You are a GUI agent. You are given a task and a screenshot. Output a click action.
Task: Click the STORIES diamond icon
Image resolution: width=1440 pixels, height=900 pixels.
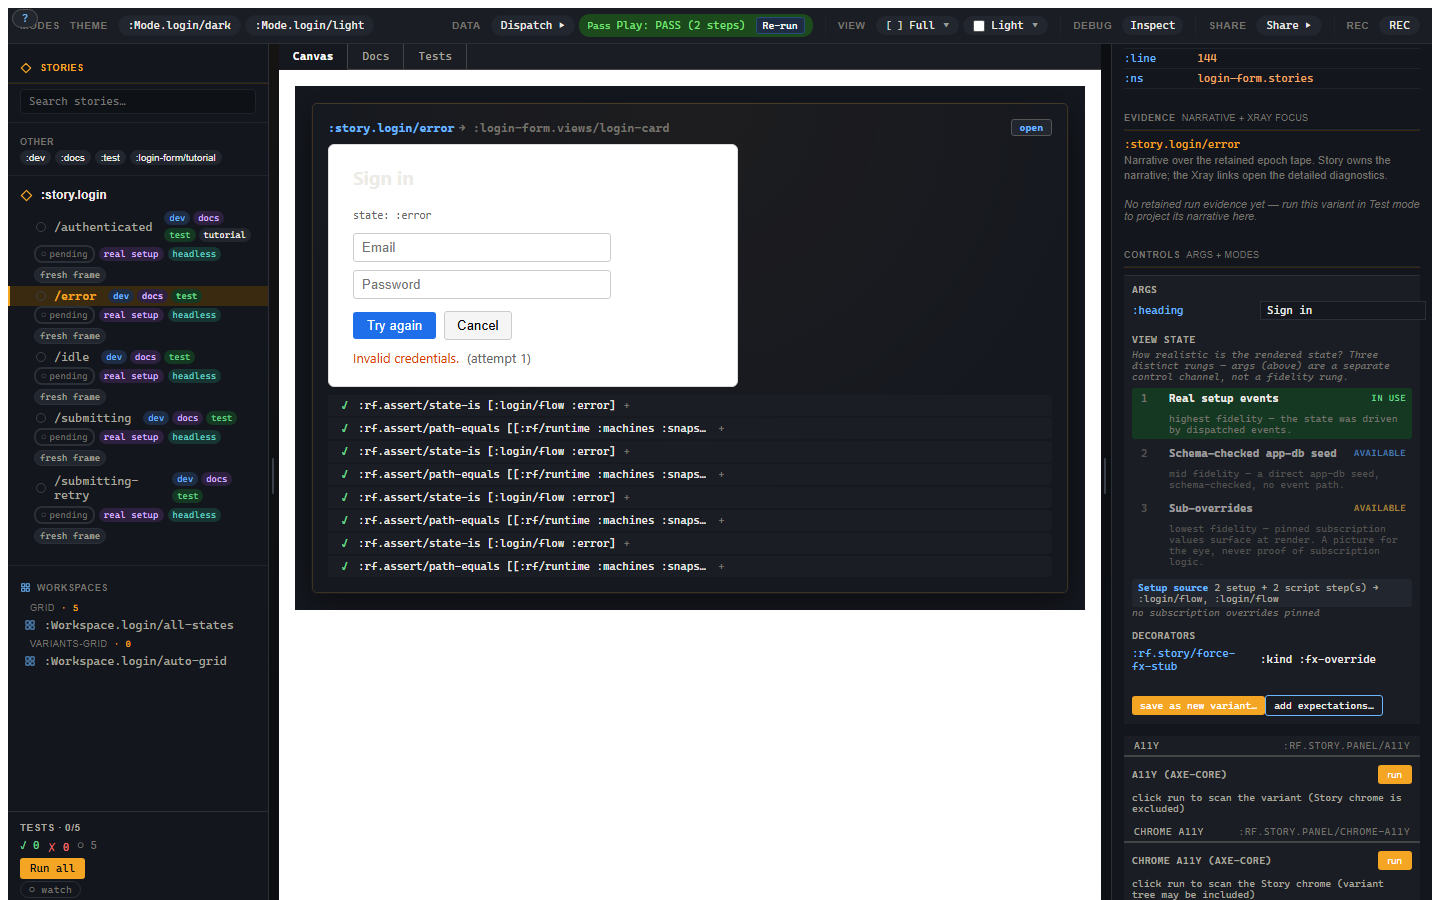pyautogui.click(x=26, y=68)
